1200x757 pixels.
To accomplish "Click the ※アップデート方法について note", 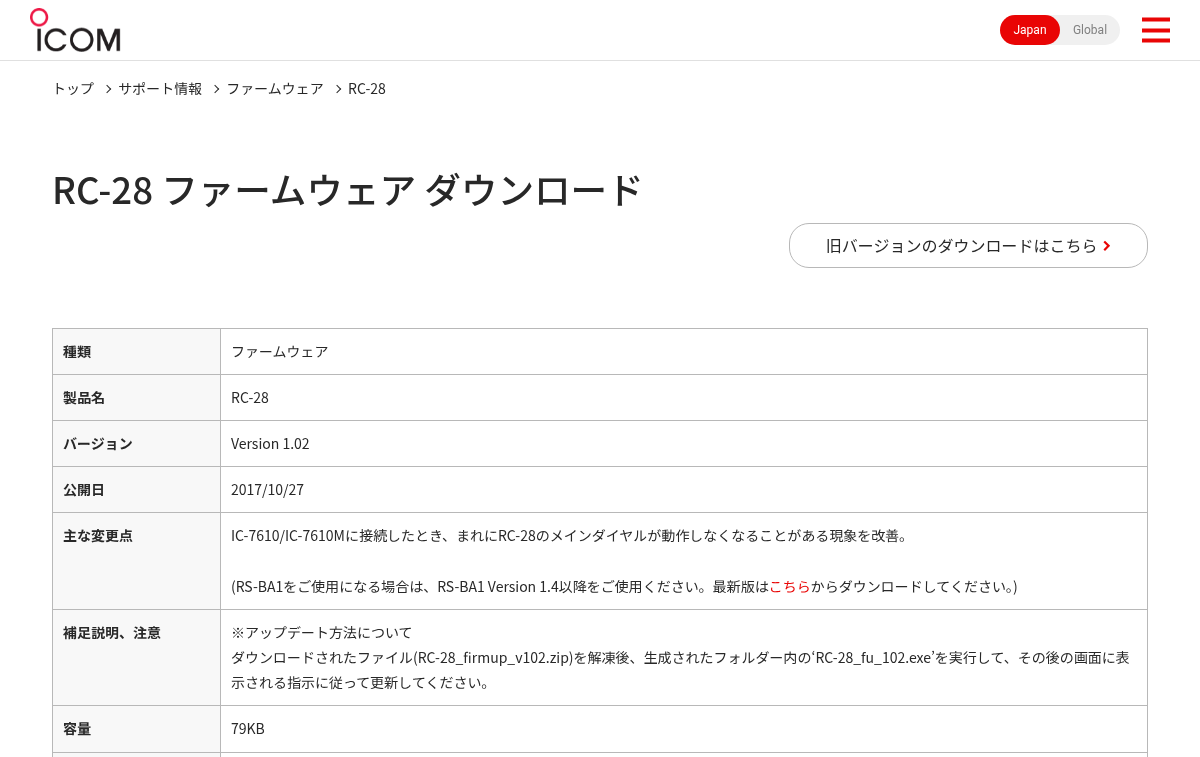I will [321, 632].
